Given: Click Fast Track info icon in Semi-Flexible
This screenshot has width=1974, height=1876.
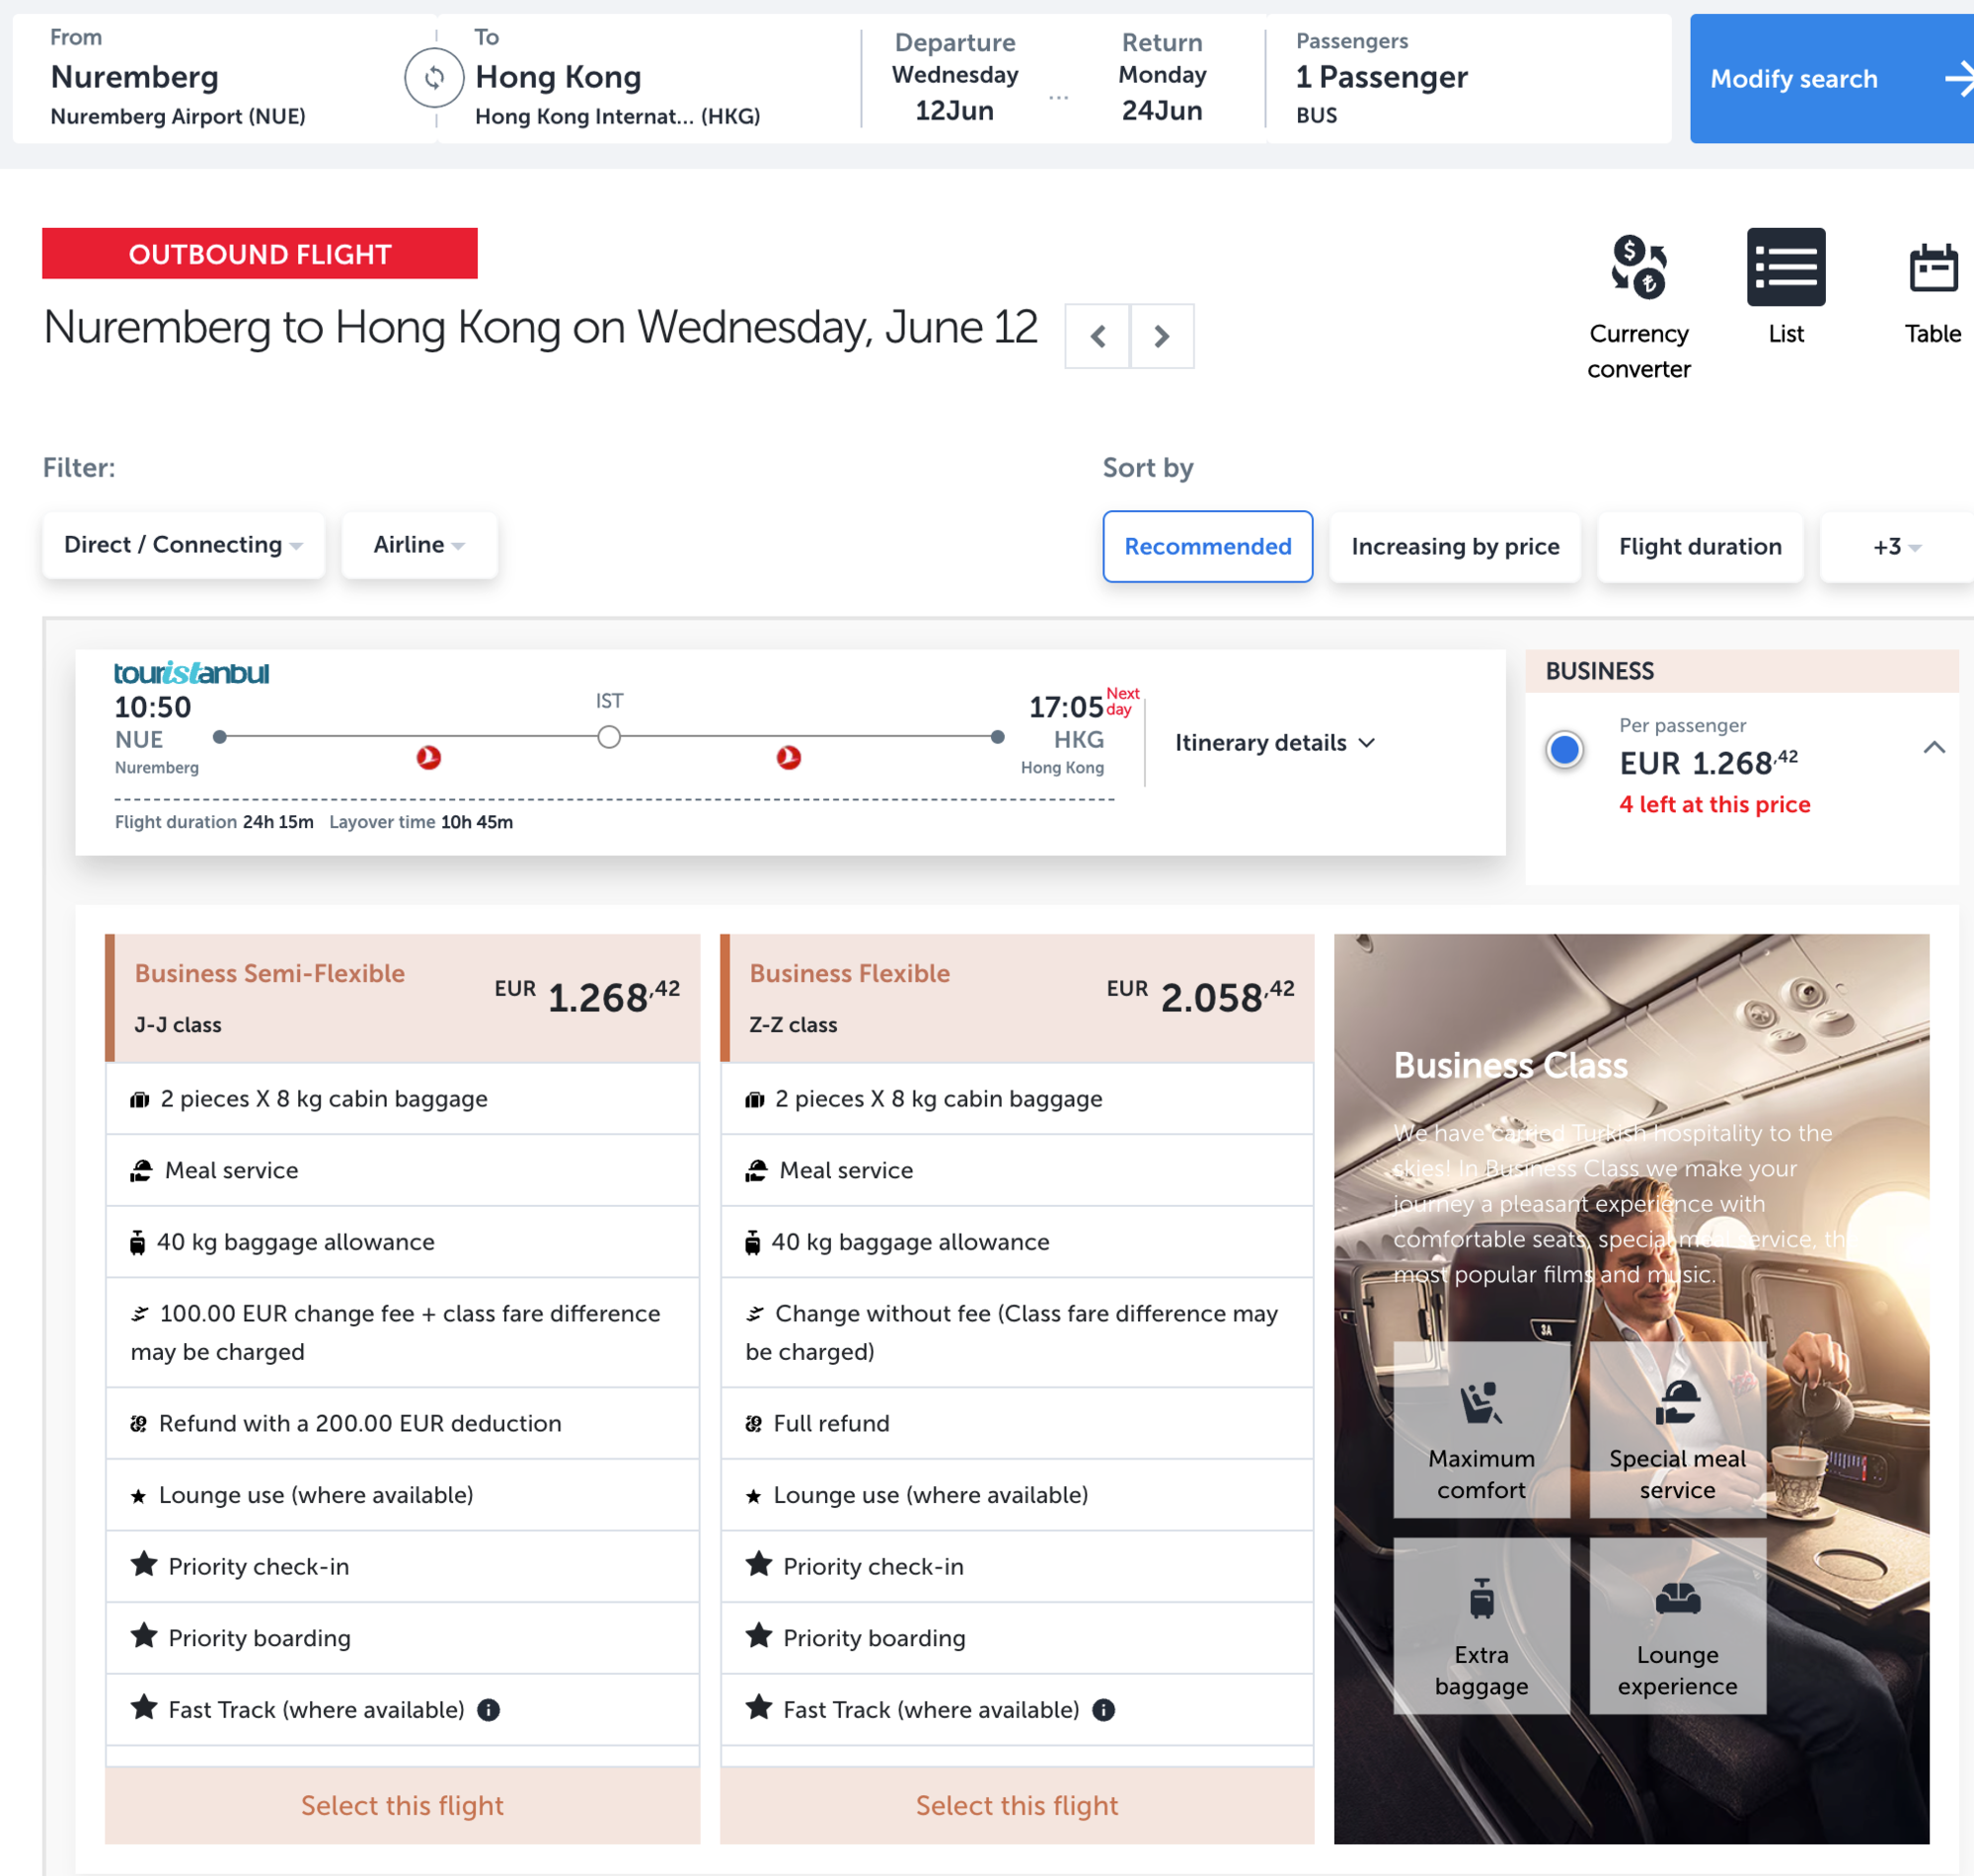Looking at the screenshot, I should [x=488, y=1710].
